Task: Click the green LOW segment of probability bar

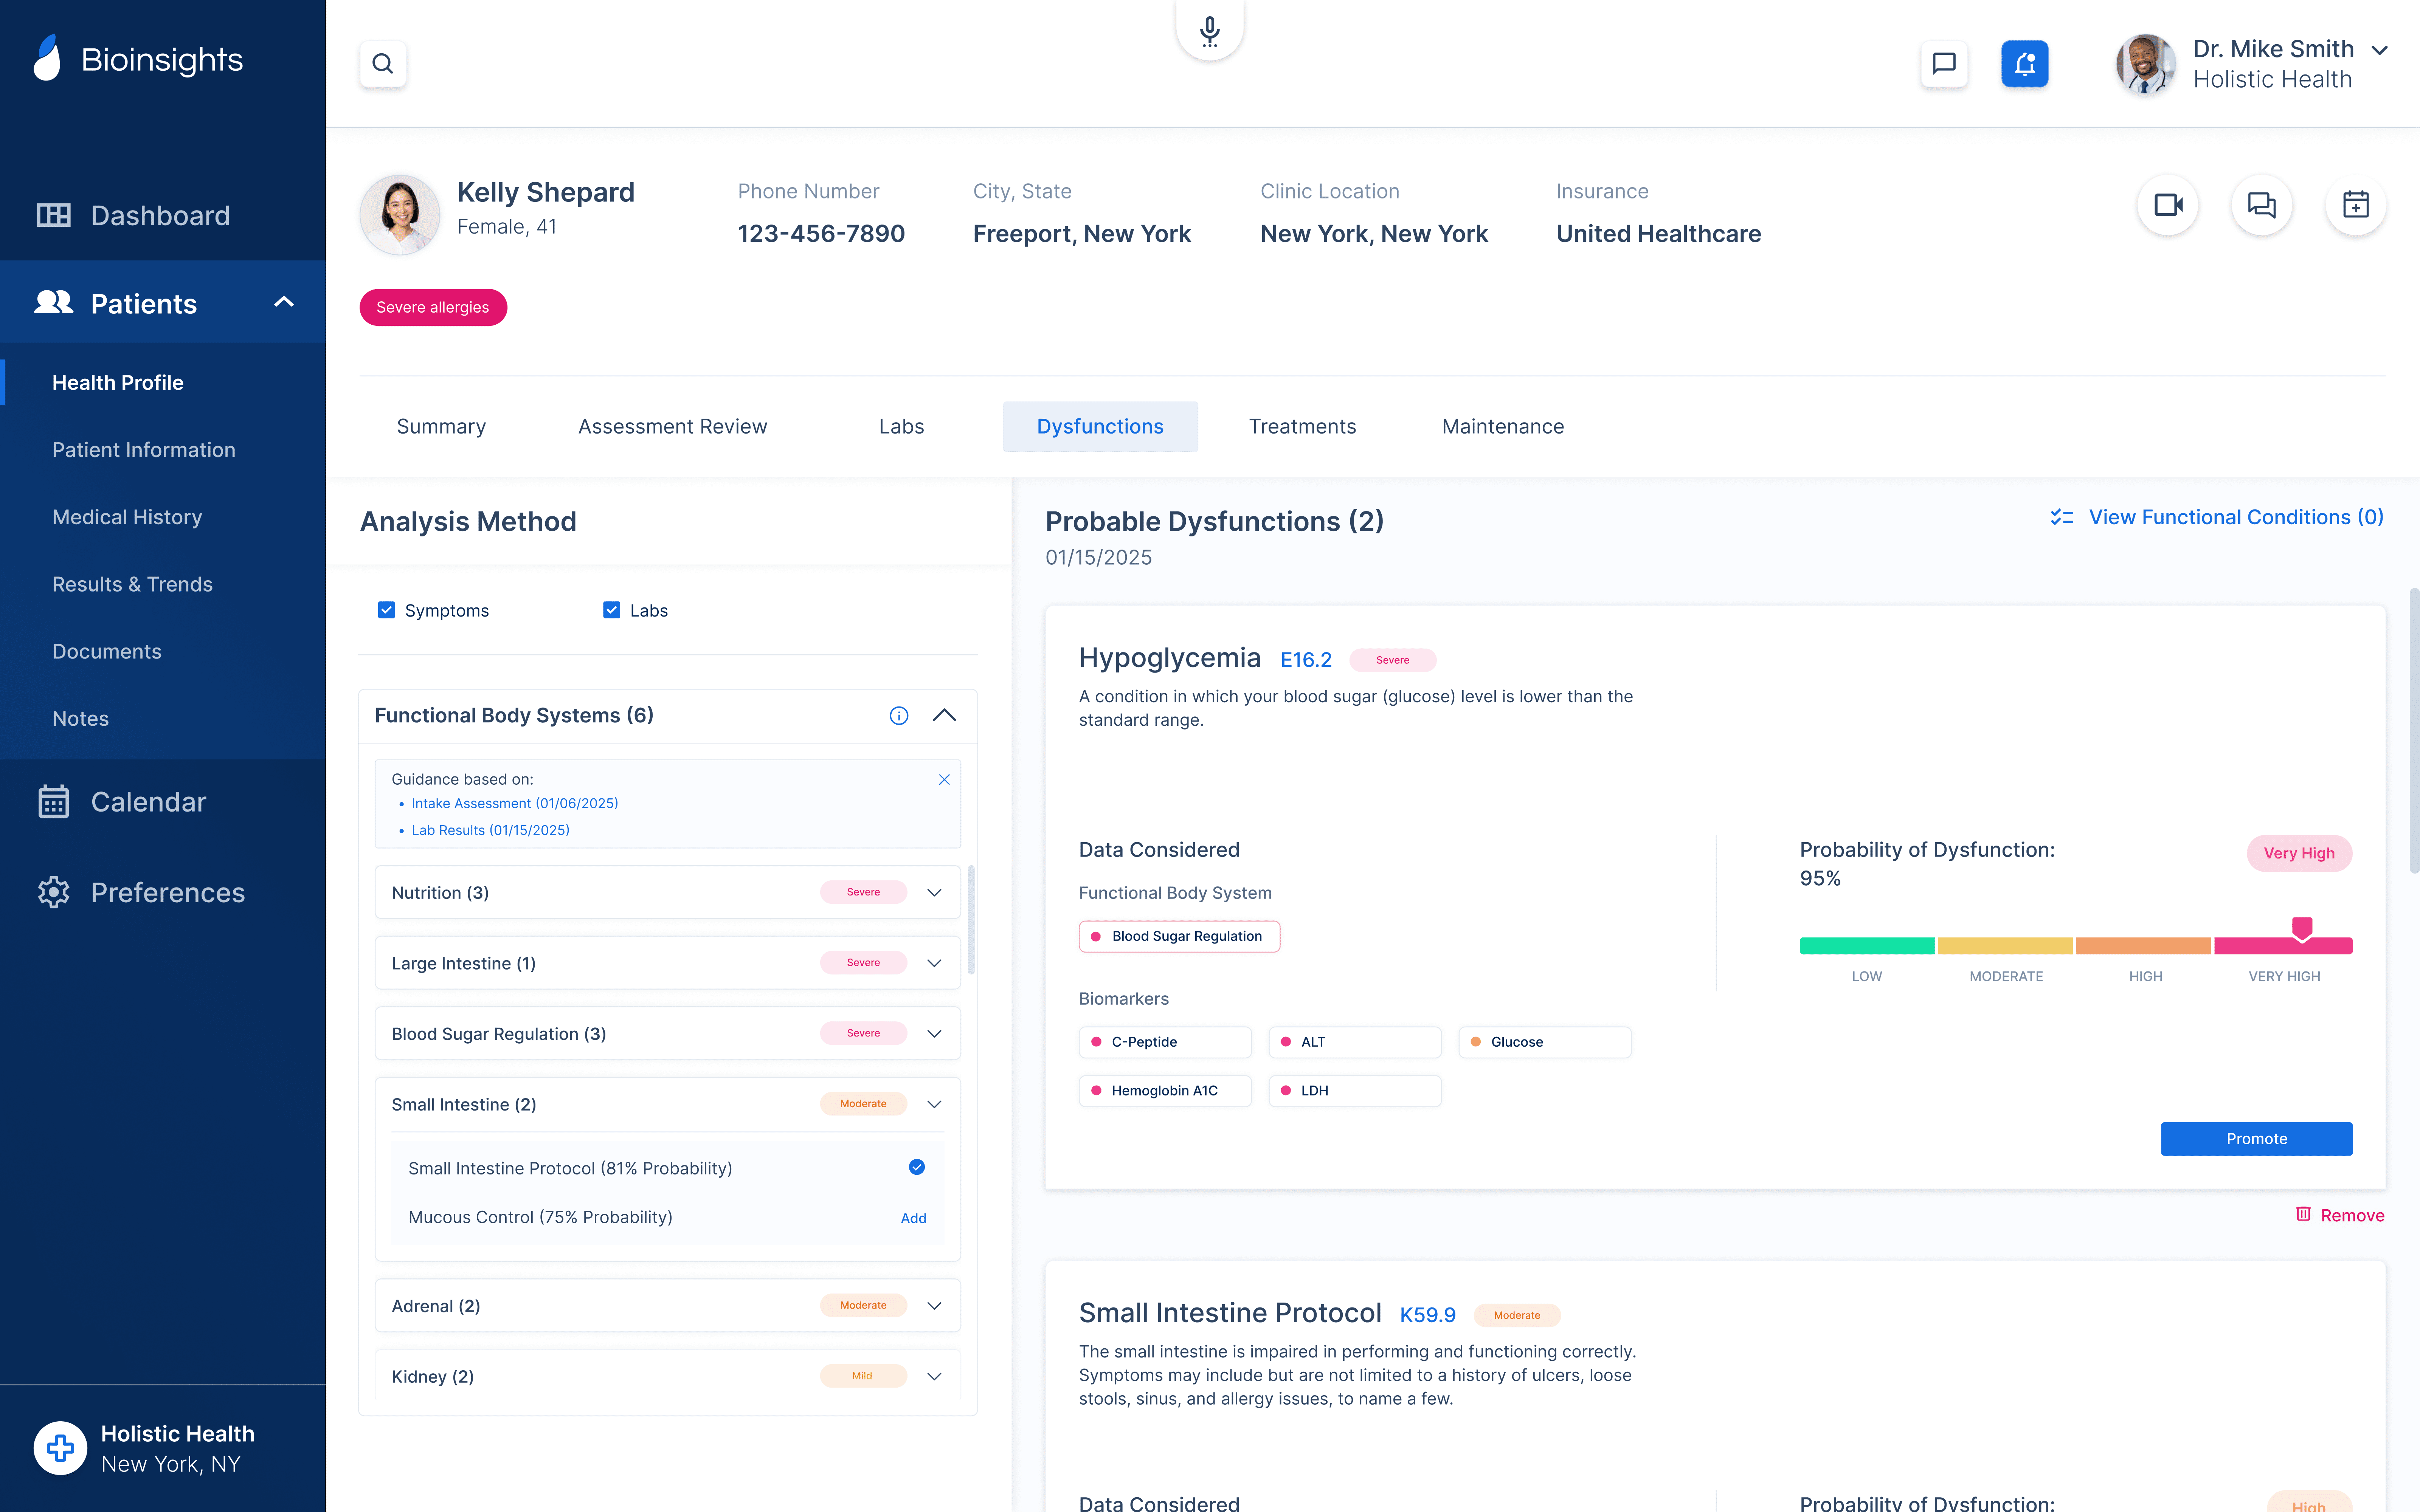Action: tap(1867, 946)
